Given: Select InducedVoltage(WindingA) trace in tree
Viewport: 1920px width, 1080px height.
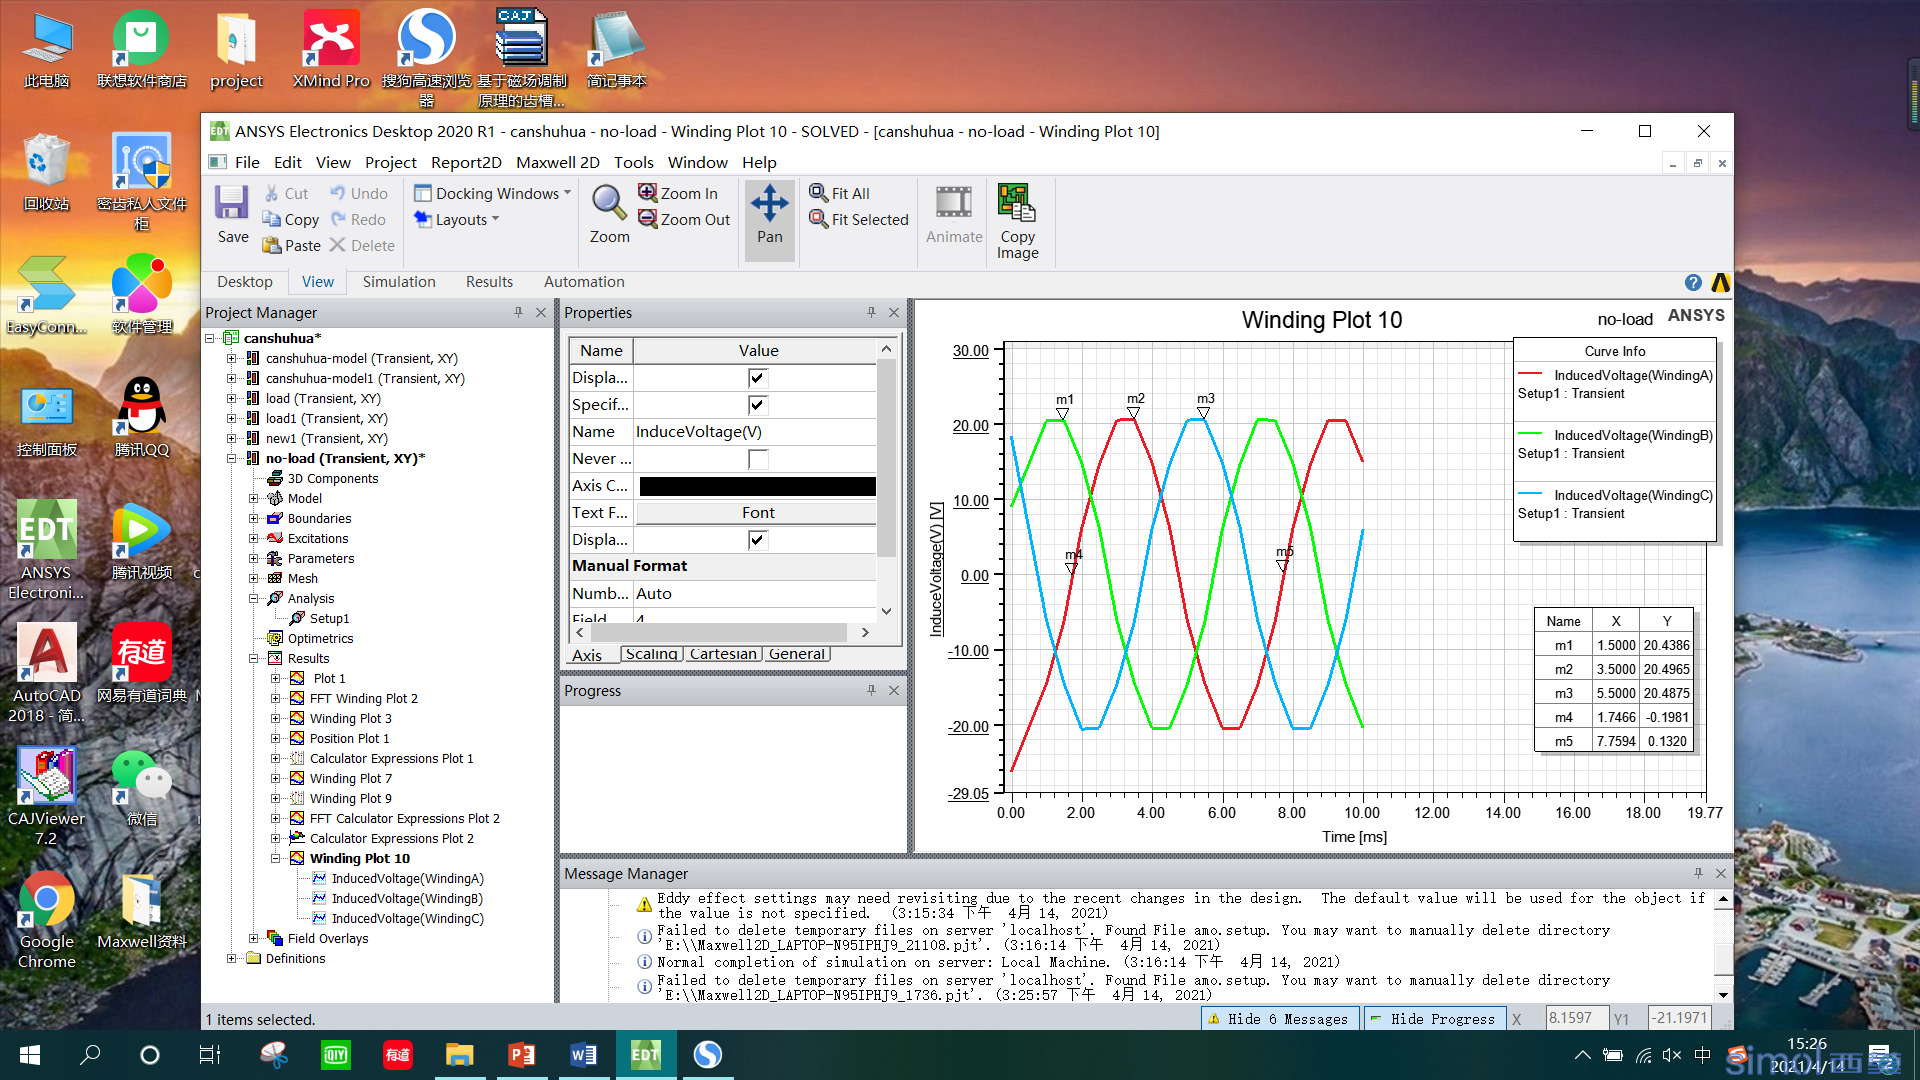Looking at the screenshot, I should [x=407, y=878].
